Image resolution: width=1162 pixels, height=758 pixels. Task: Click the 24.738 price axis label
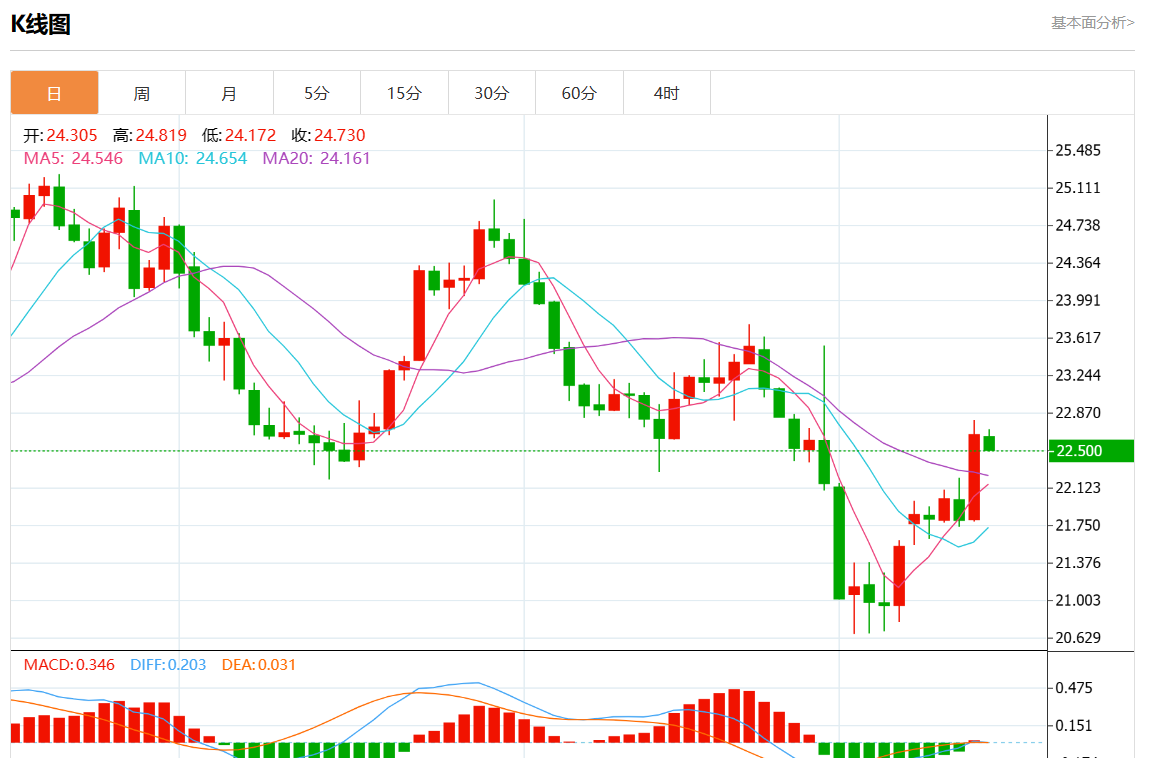tap(1078, 225)
